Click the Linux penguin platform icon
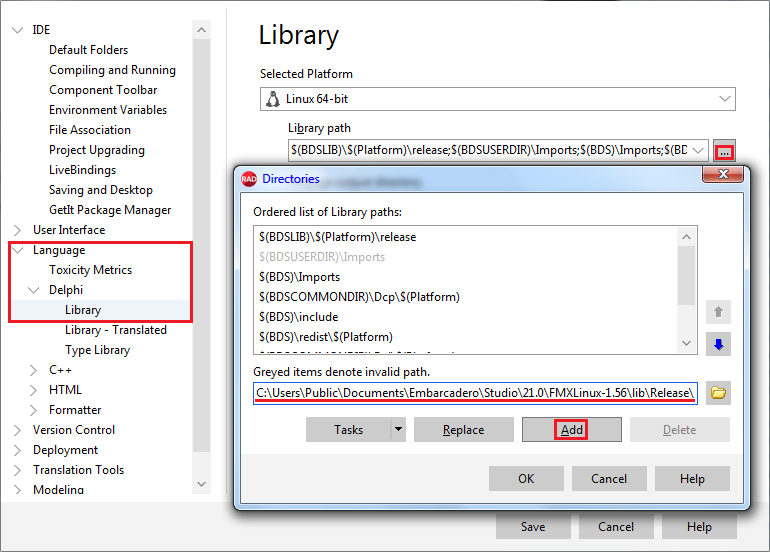The height and width of the screenshot is (552, 770). coord(273,99)
